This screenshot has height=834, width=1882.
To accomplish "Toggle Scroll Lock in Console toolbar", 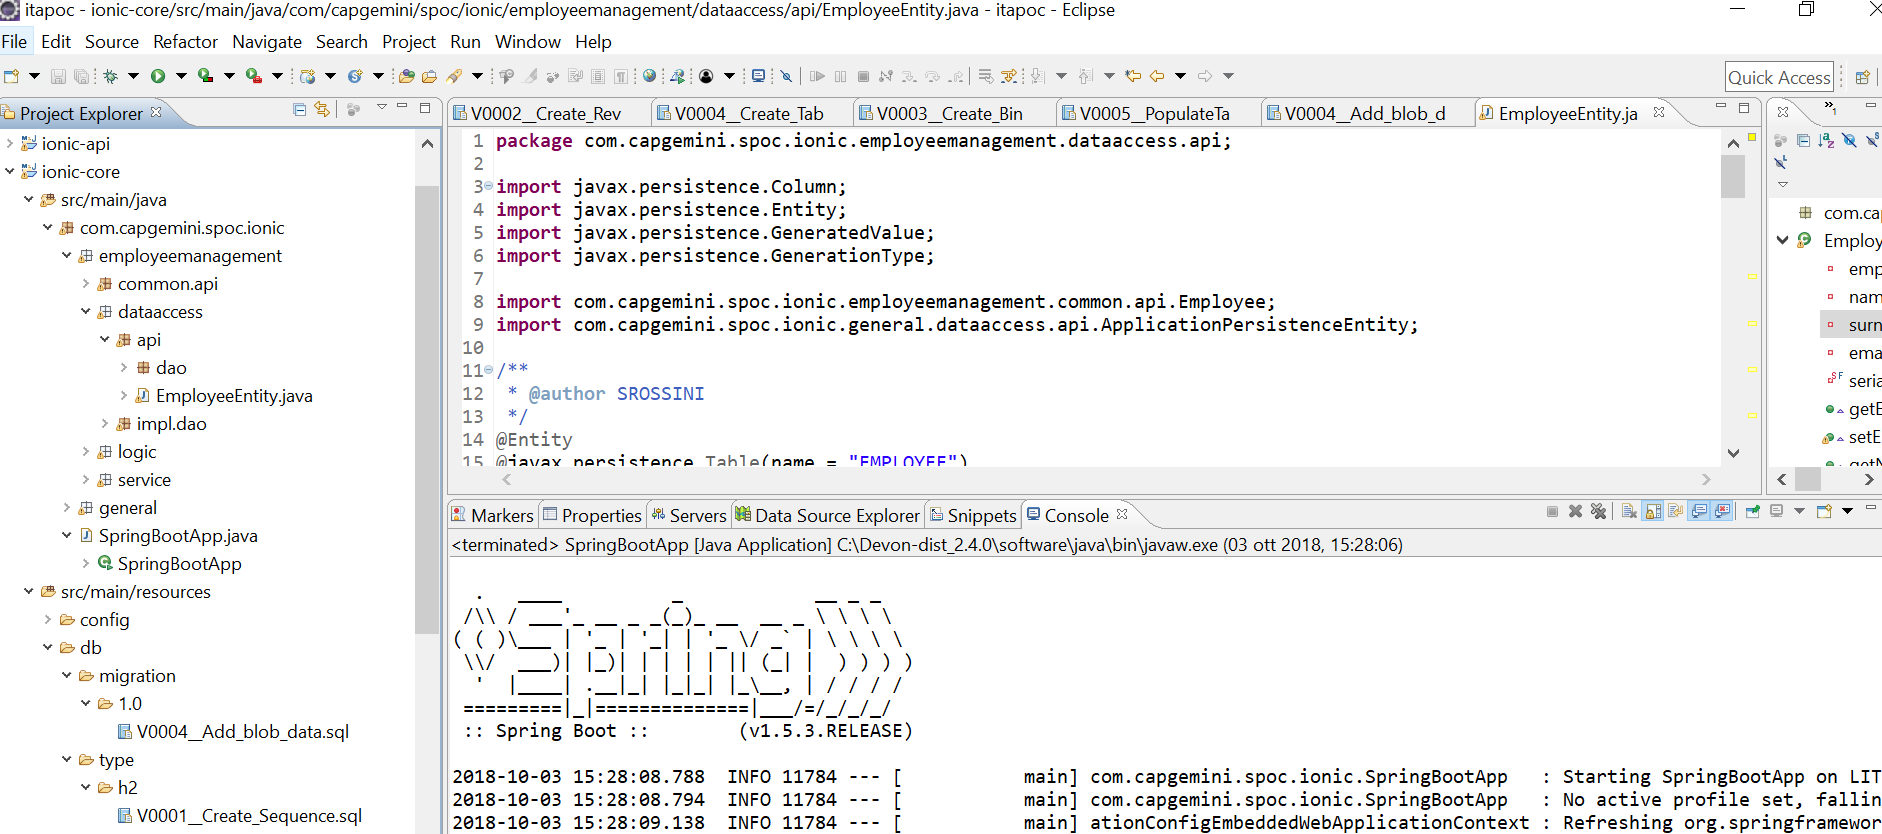I will pyautogui.click(x=1653, y=512).
